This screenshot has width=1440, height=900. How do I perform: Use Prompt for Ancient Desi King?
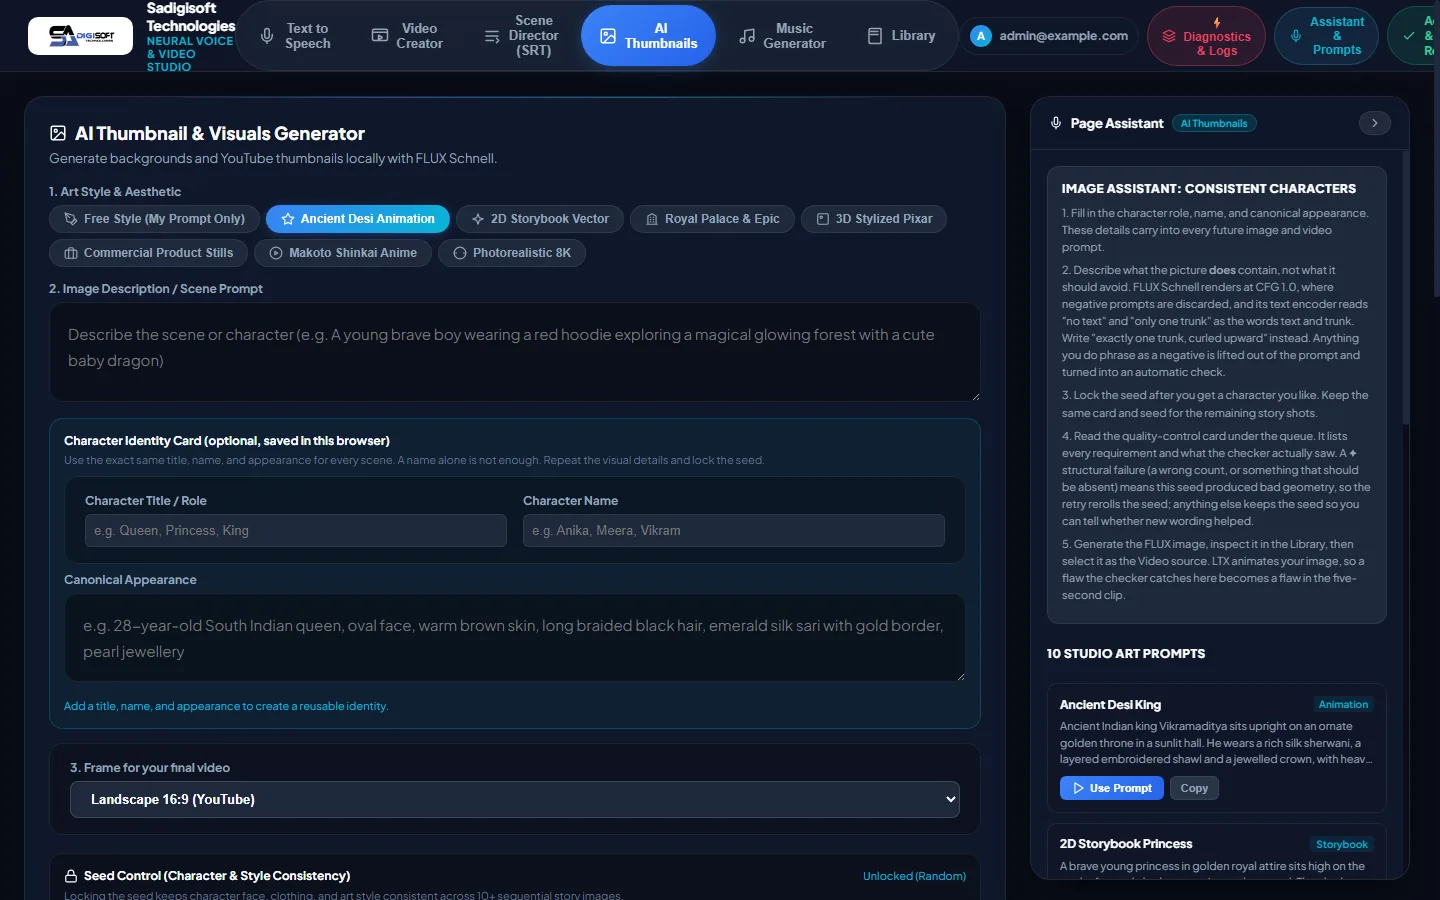pyautogui.click(x=1112, y=788)
